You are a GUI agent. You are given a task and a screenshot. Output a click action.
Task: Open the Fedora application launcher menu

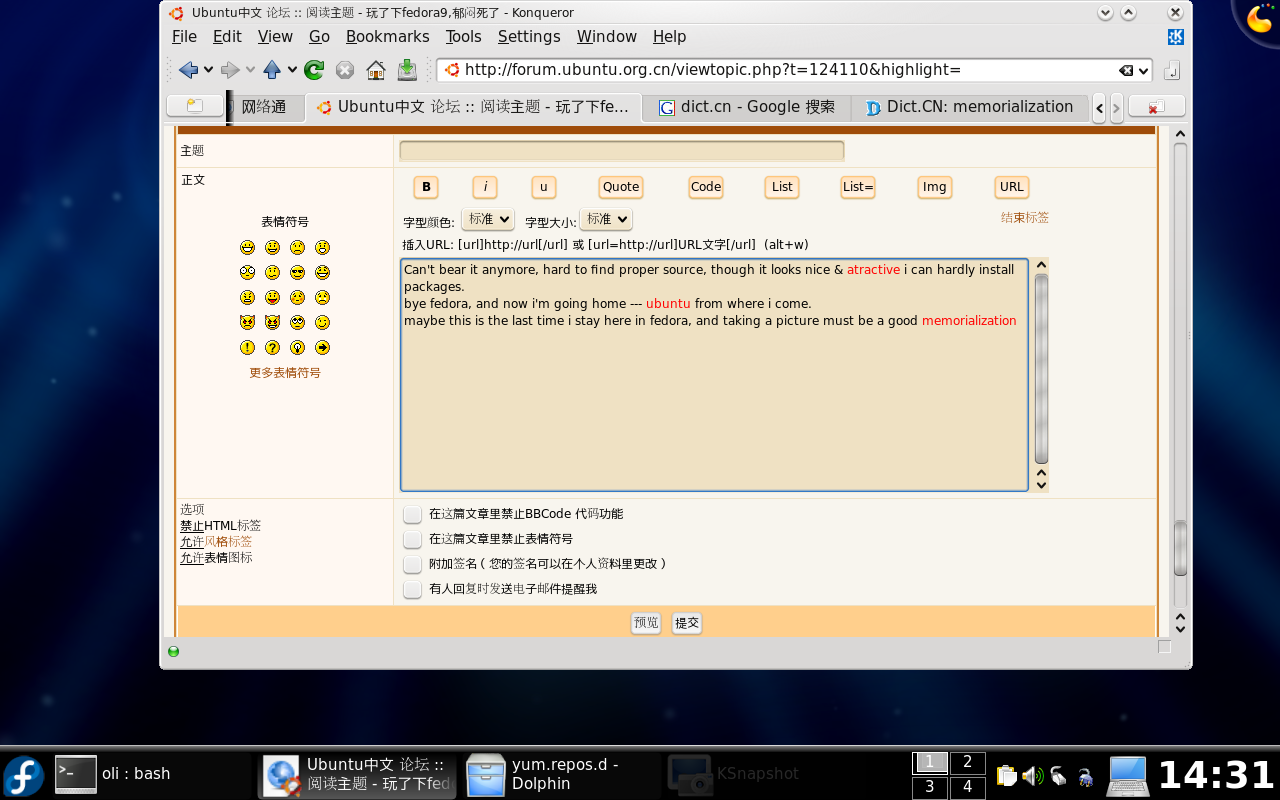coord(23,775)
